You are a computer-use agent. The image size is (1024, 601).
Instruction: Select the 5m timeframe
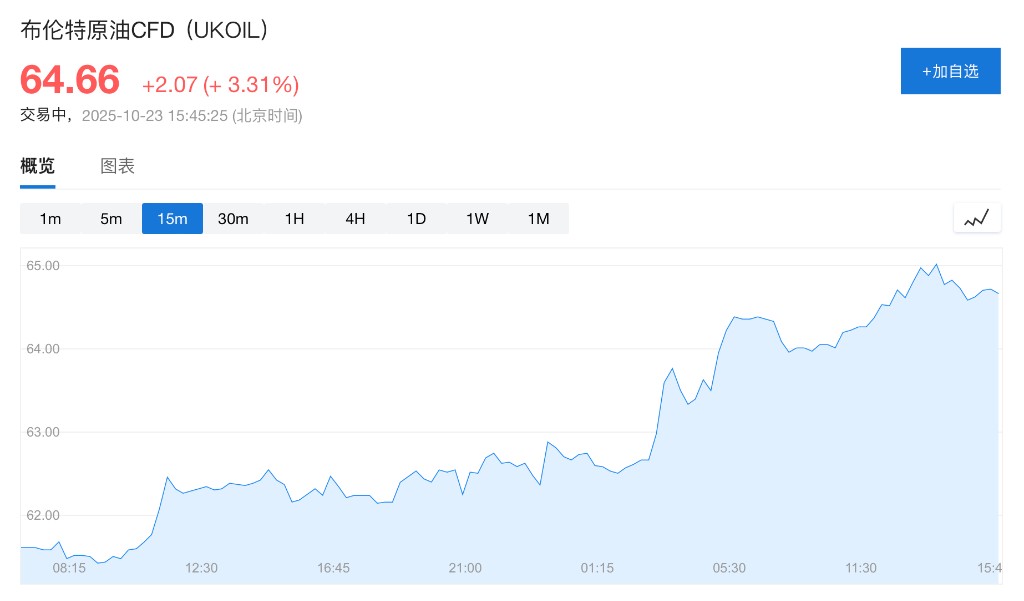click(x=111, y=218)
